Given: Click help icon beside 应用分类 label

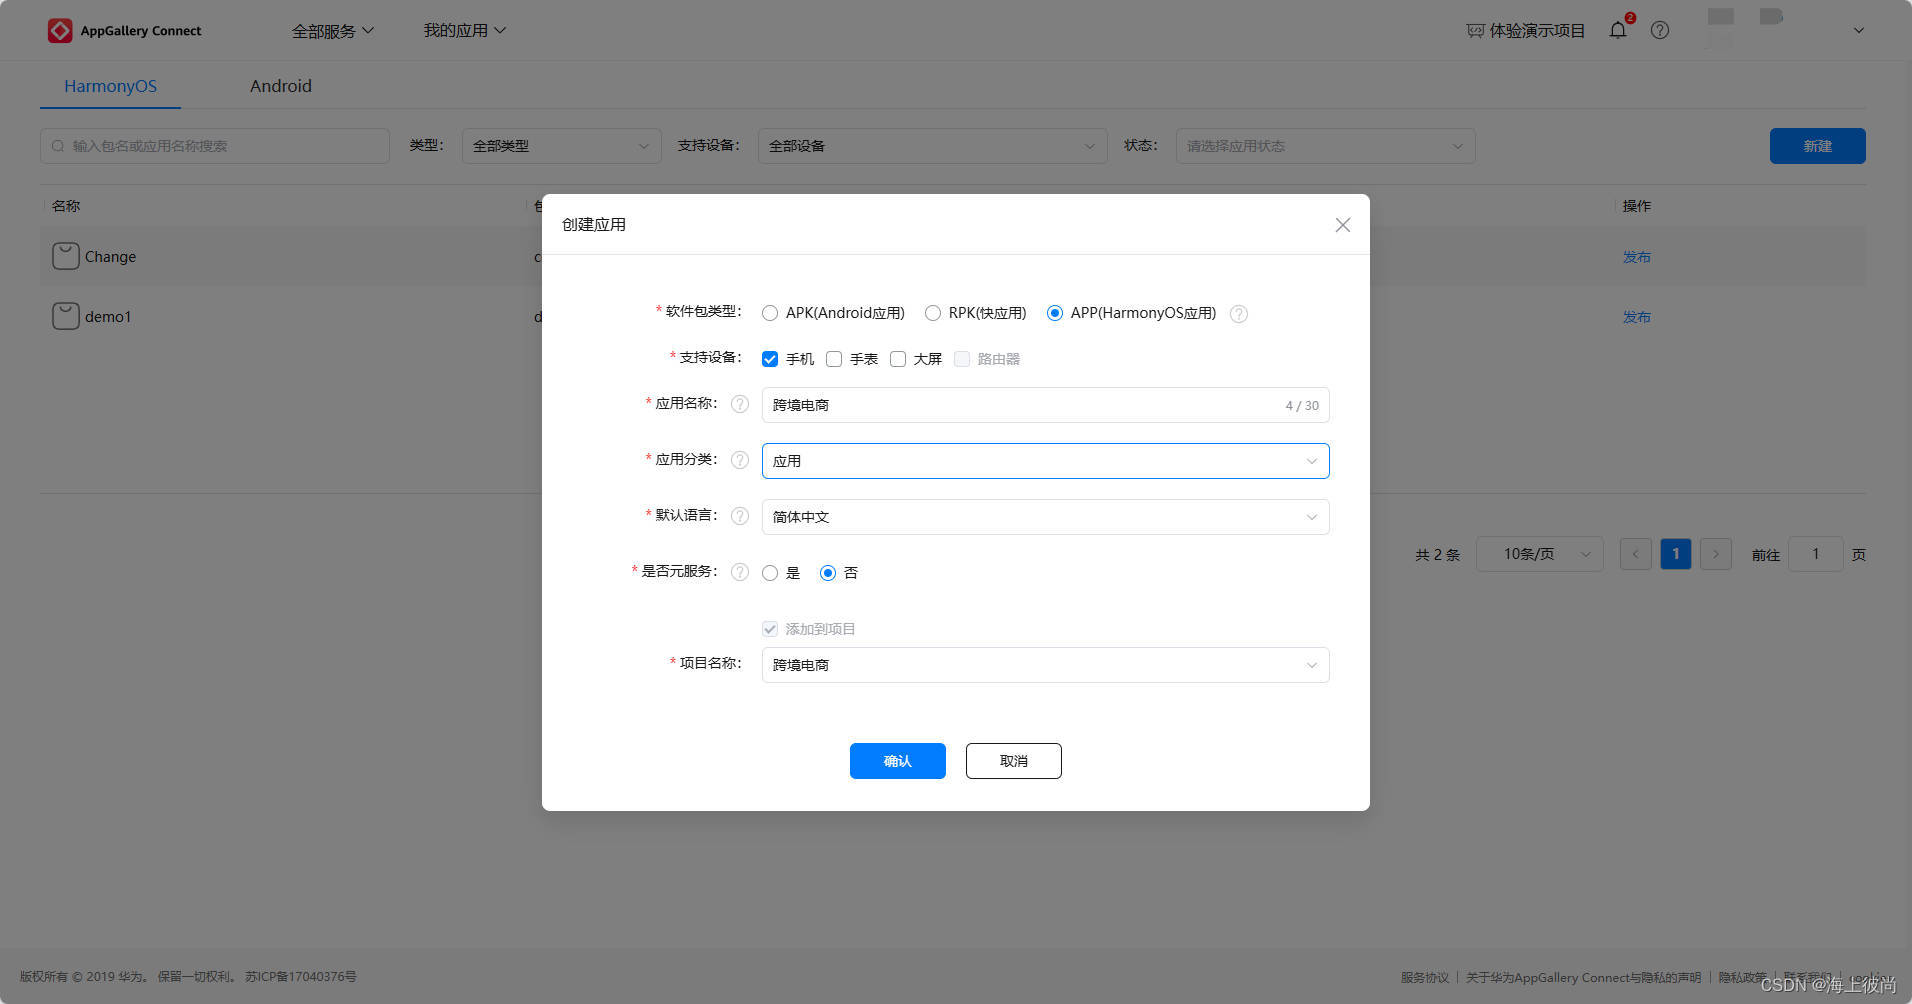Looking at the screenshot, I should [x=740, y=460].
